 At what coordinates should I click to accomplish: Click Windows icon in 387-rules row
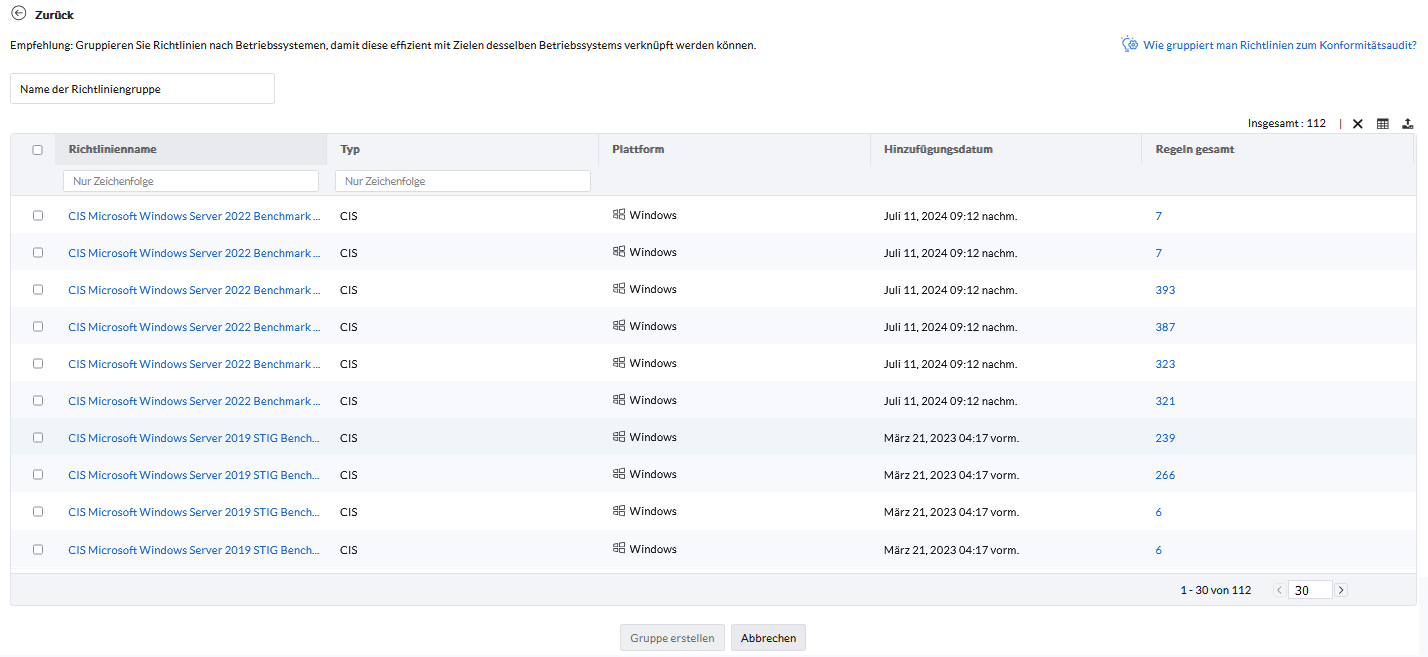(x=619, y=326)
